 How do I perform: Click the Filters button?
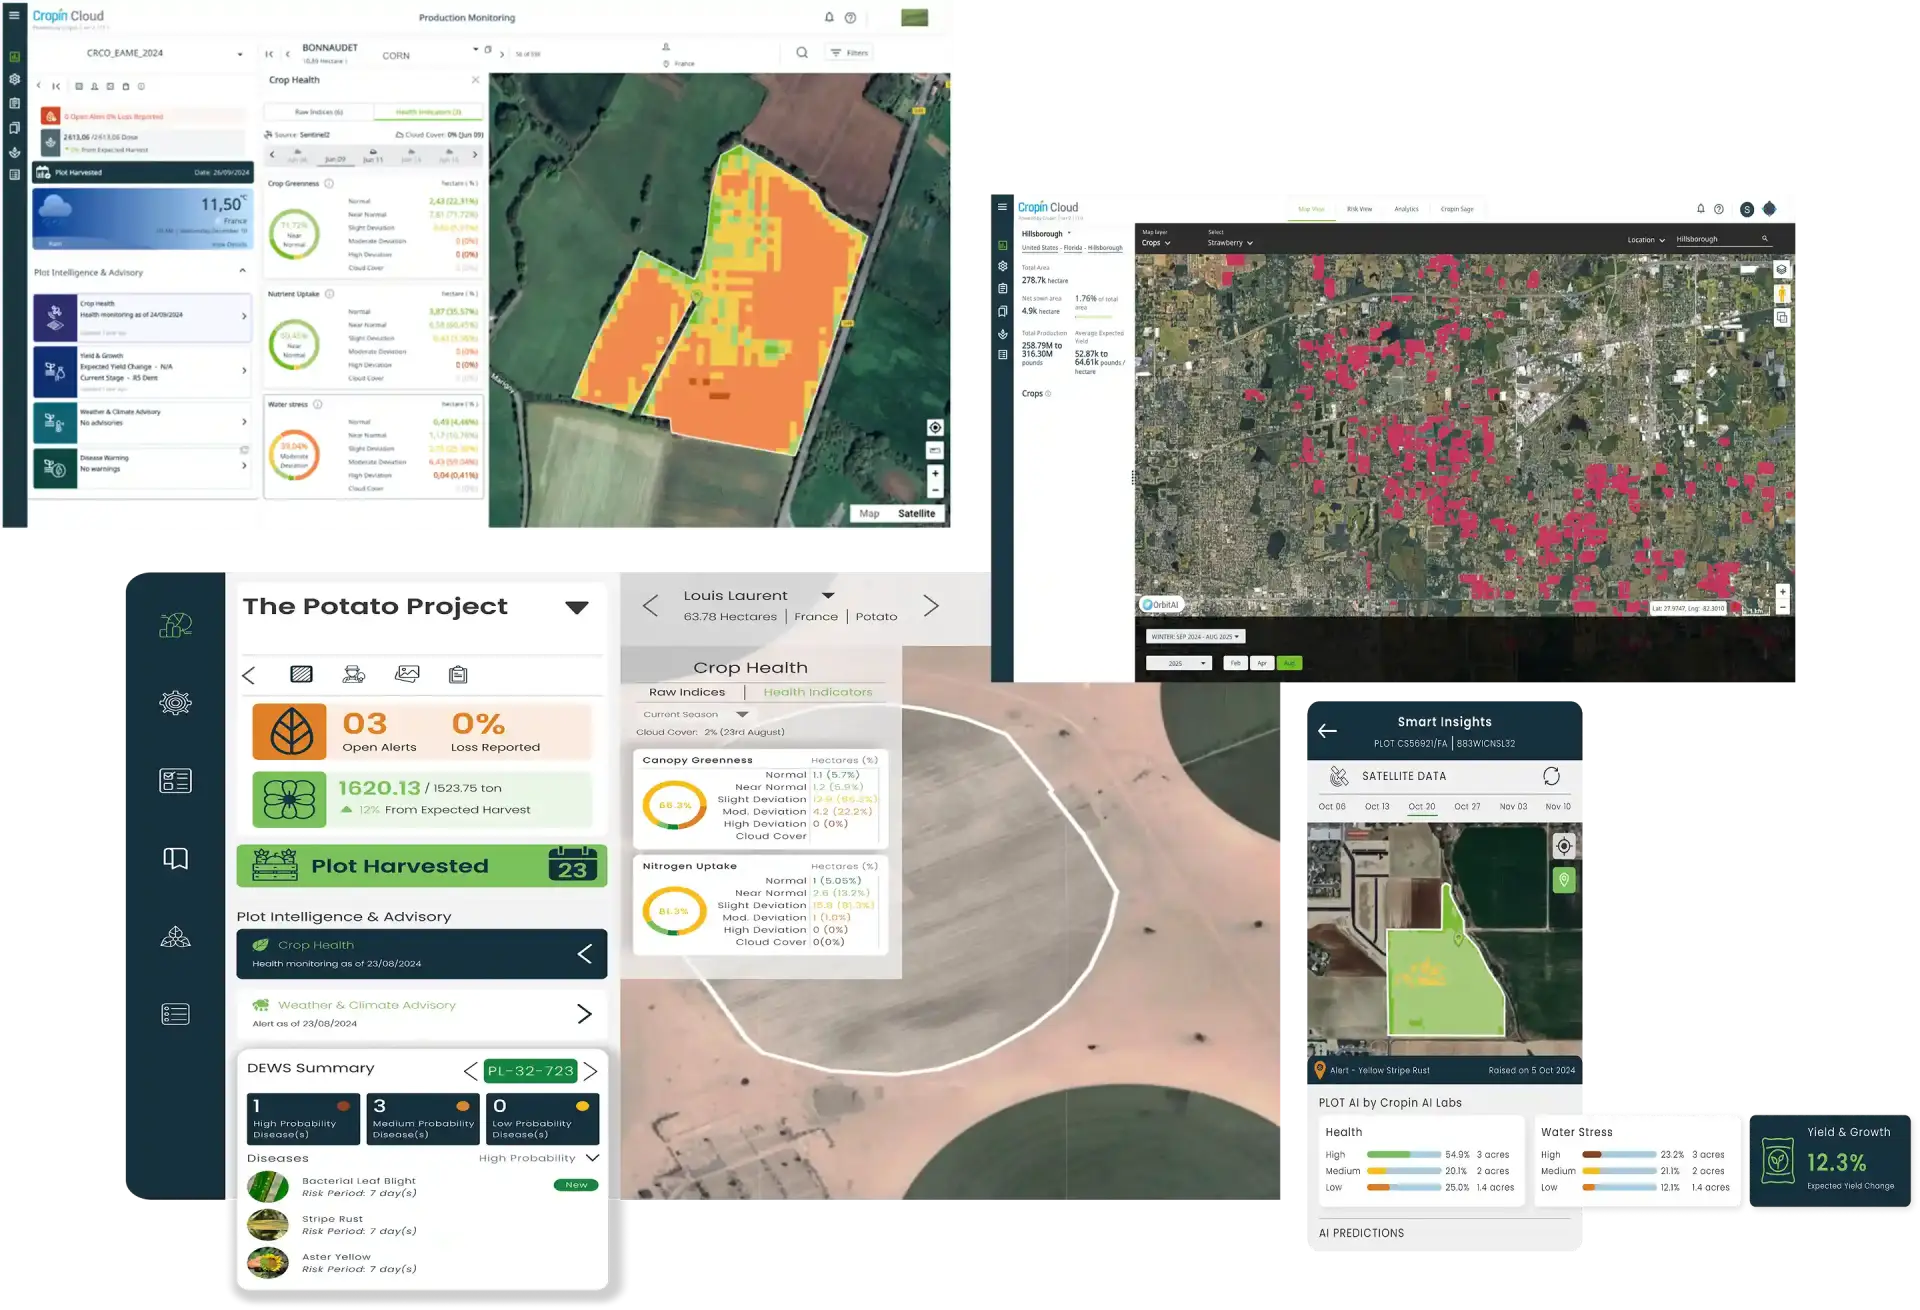pyautogui.click(x=849, y=53)
